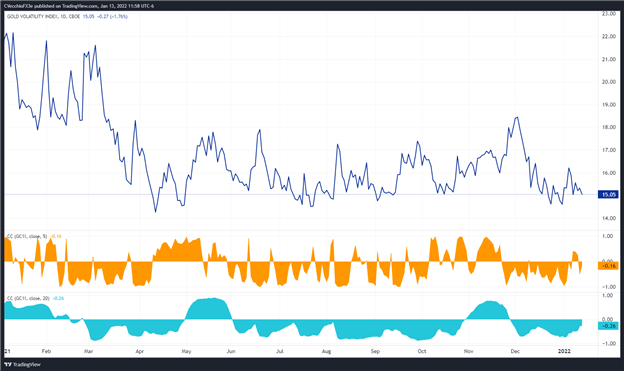624x371 pixels.
Task: Click the 2022 label on time axis
Action: [x=564, y=351]
